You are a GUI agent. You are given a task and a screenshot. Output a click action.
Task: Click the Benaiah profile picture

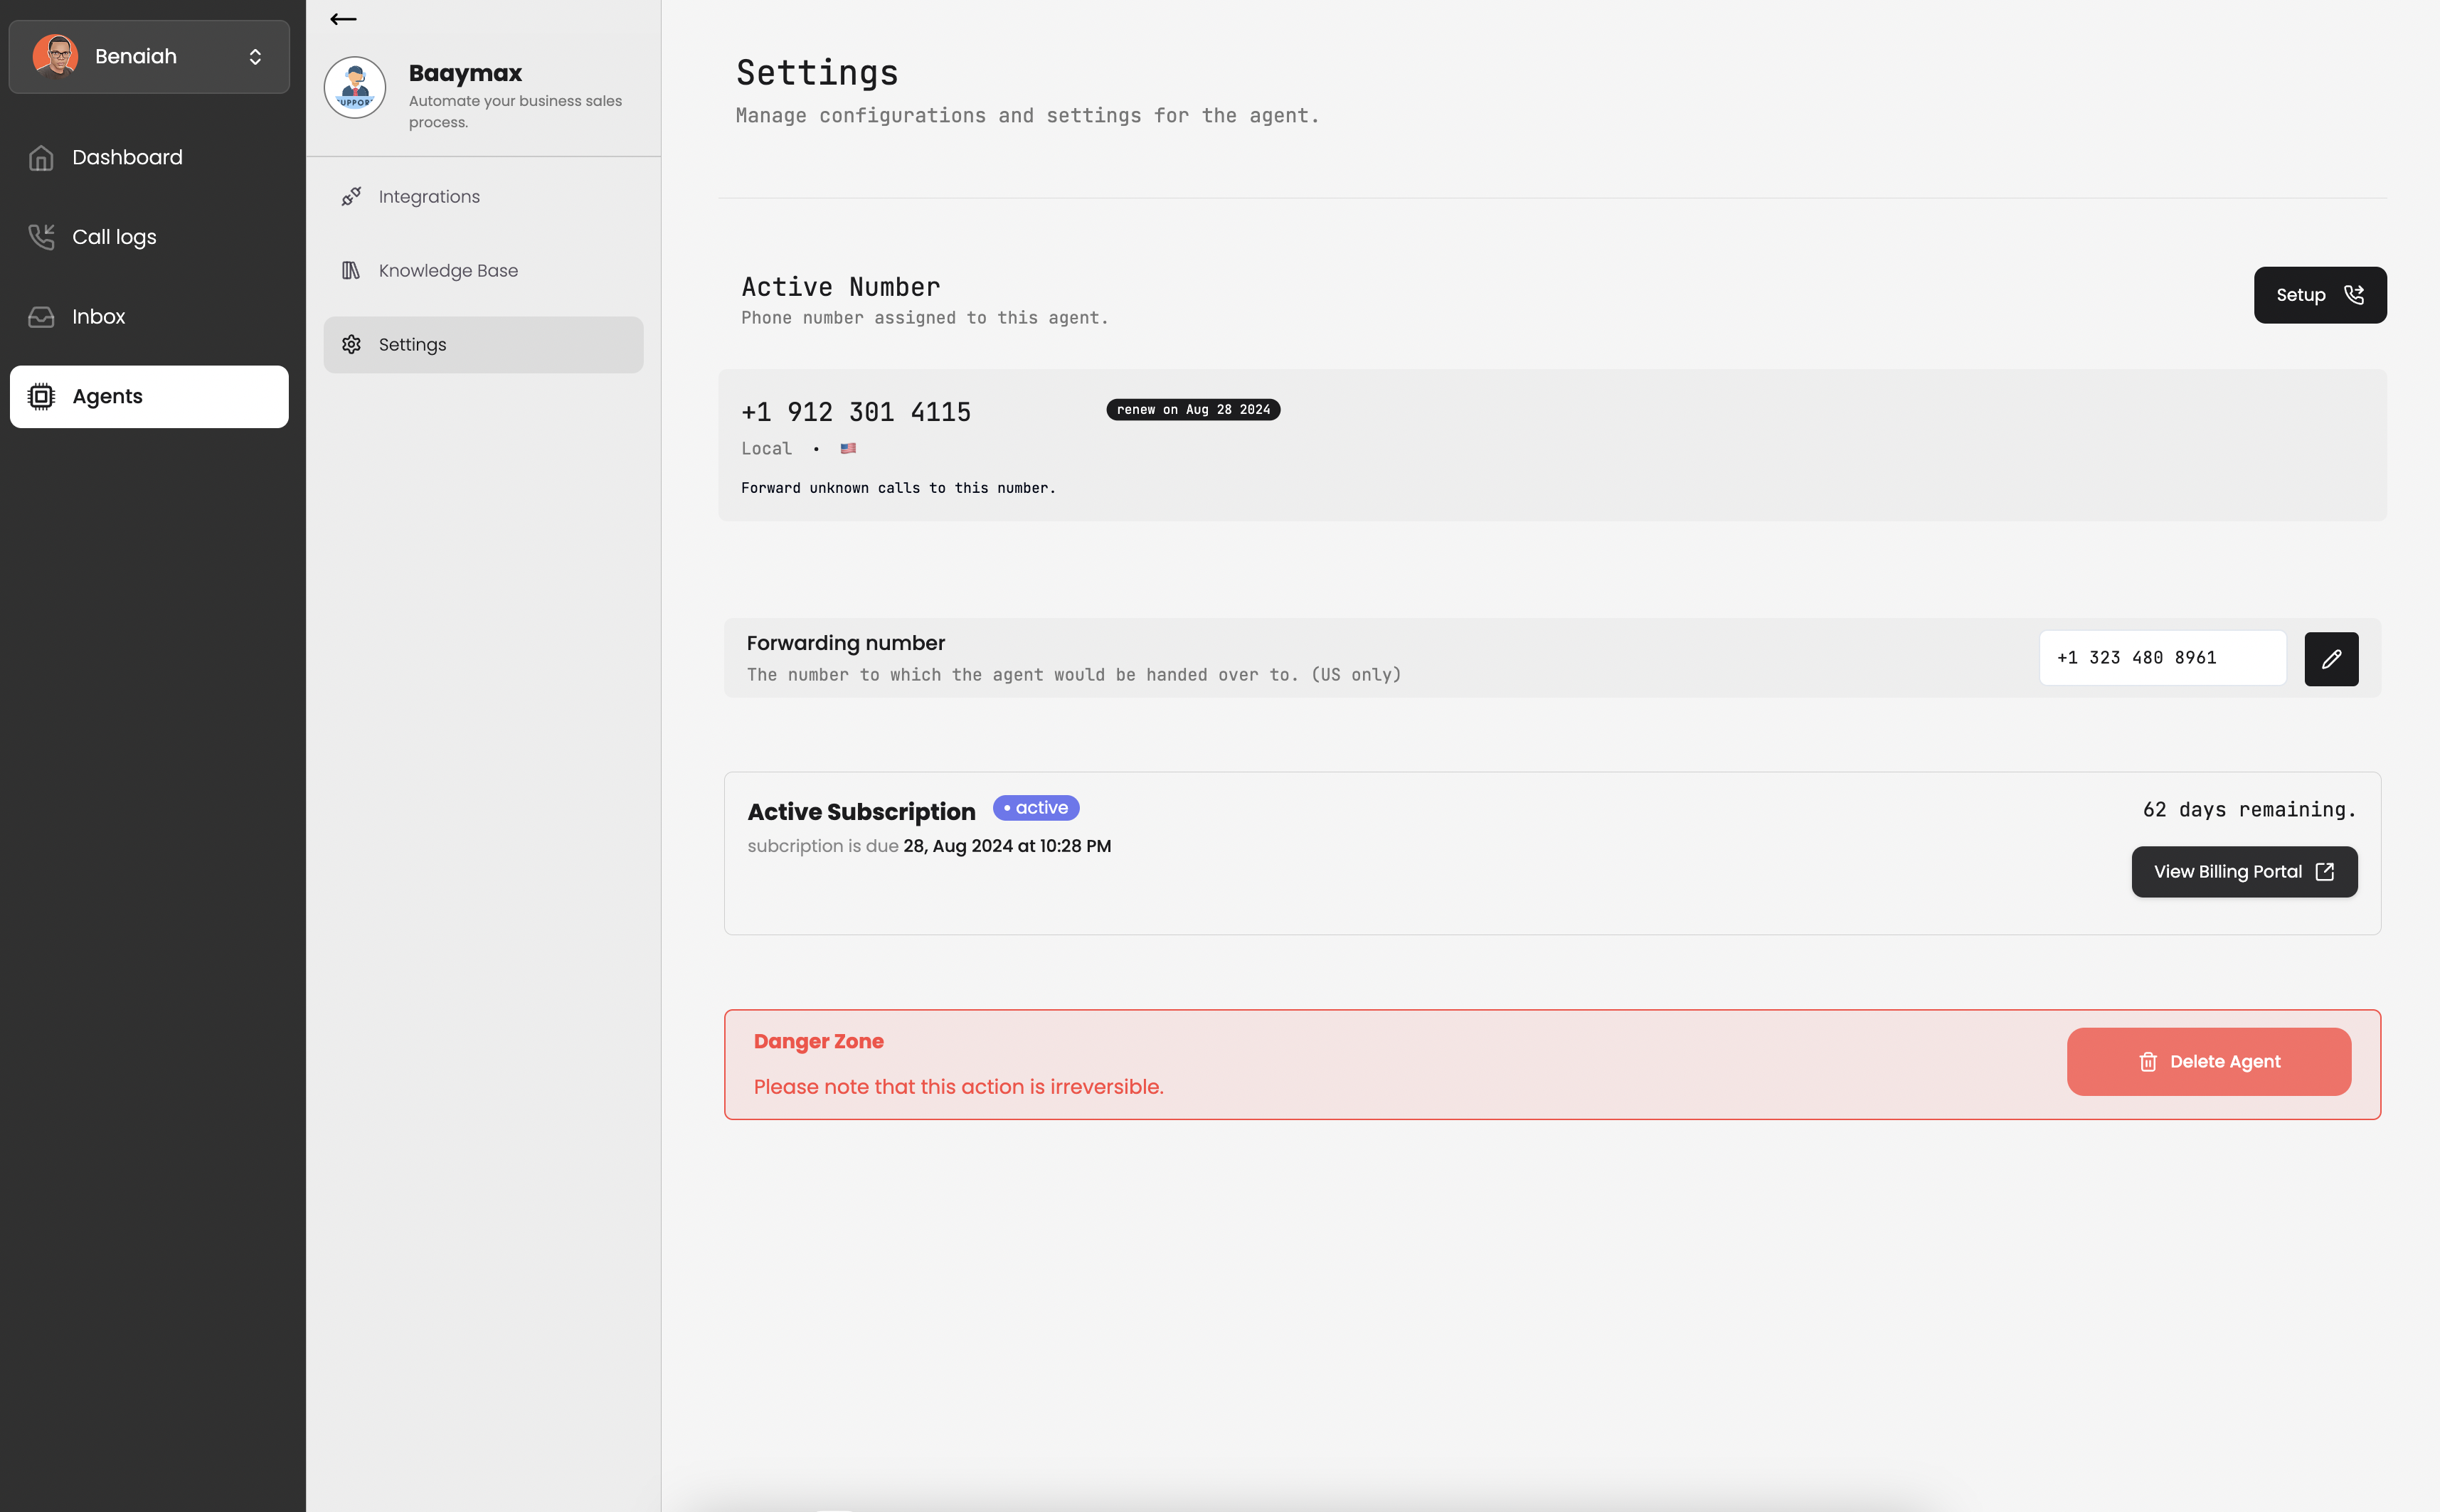point(55,56)
